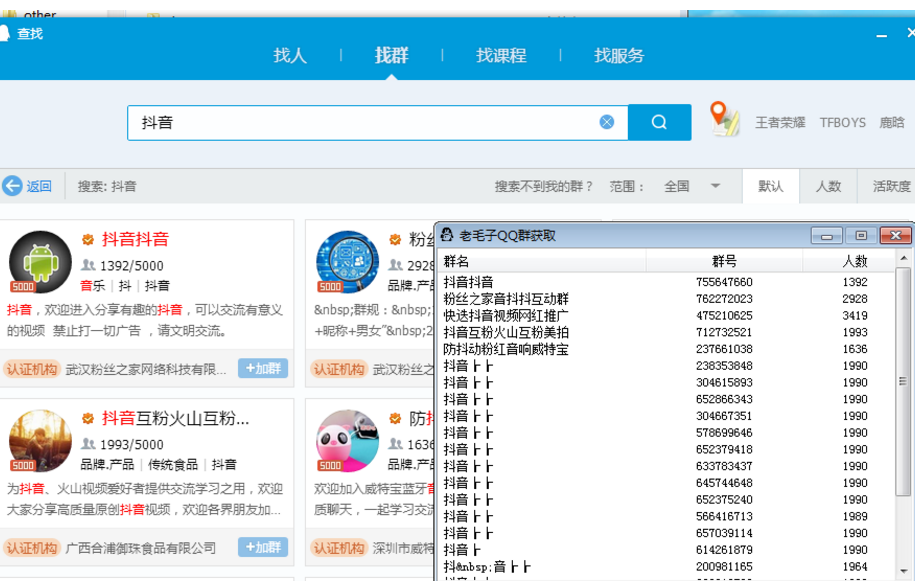This screenshot has height=581, width=915.
Task: Select the row 防抖动粉红音响威特宝
Action: pyautogui.click(x=665, y=349)
